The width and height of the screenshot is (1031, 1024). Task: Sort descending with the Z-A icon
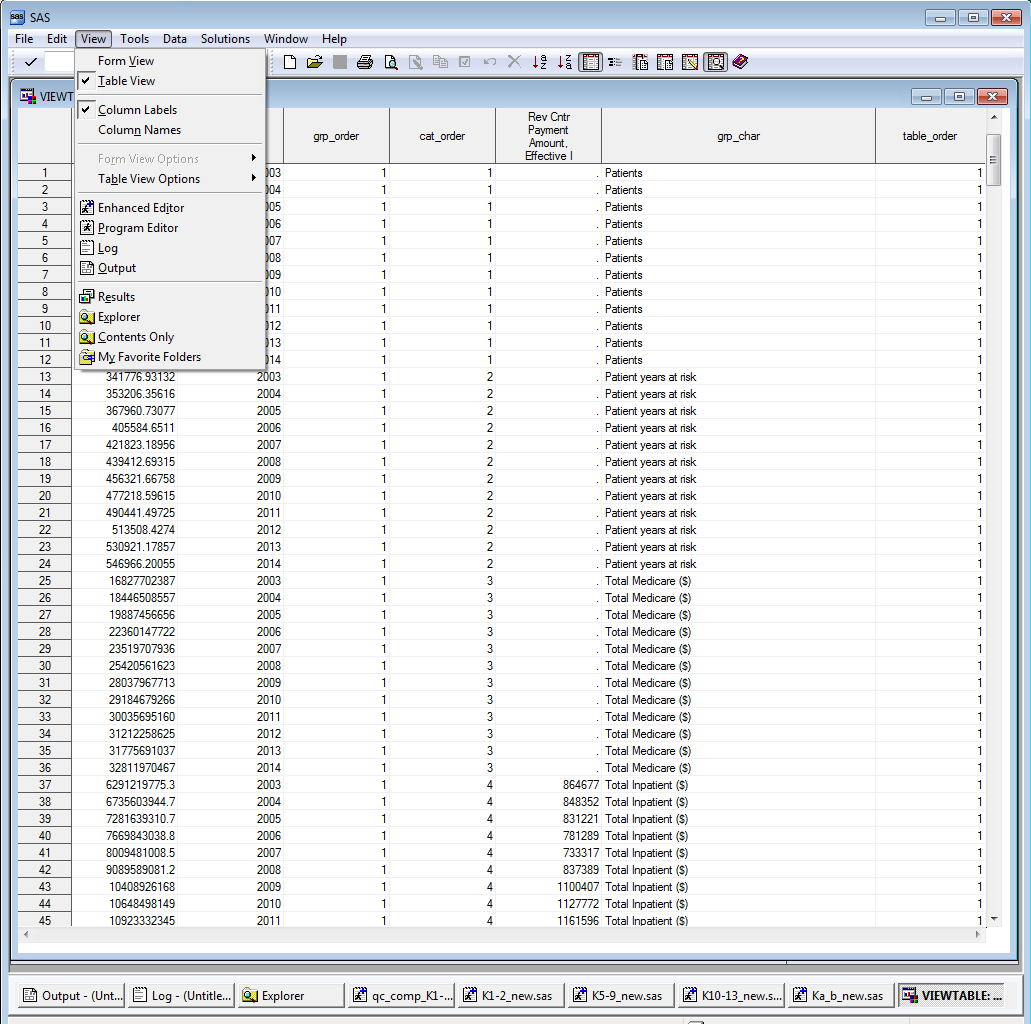[x=565, y=62]
